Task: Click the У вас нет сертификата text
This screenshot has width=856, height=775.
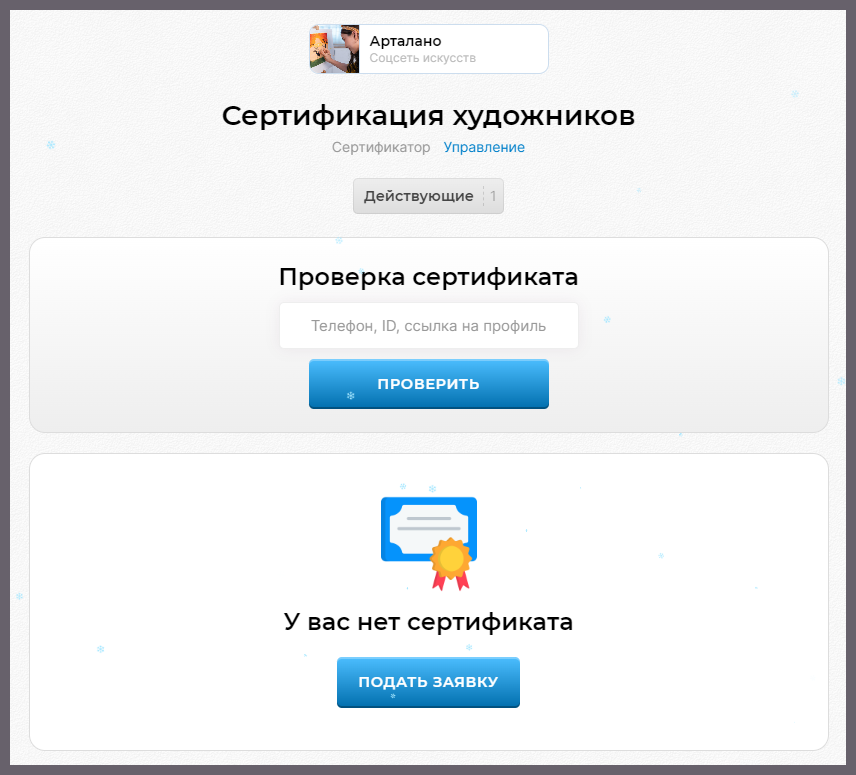Action: tap(428, 622)
